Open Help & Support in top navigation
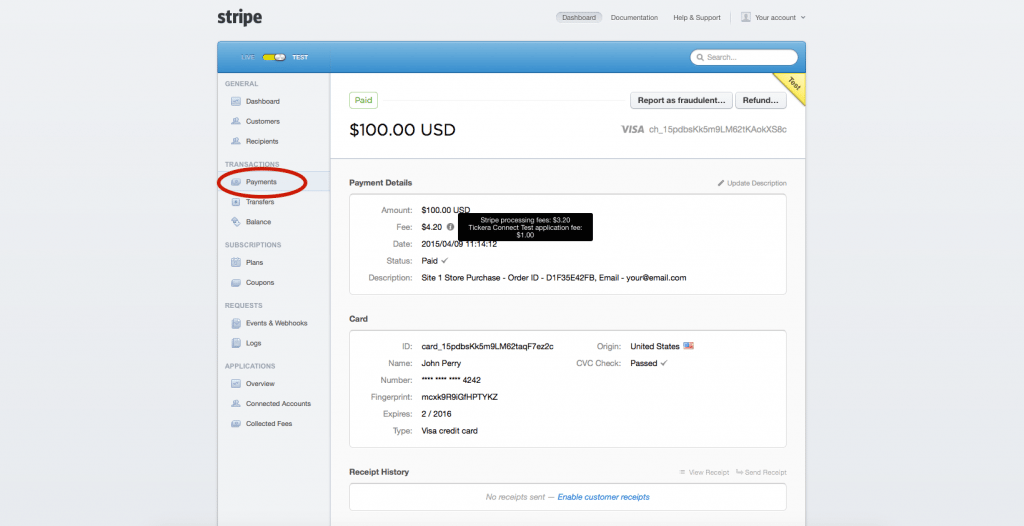Screen dimensions: 1024x526 [696, 17]
